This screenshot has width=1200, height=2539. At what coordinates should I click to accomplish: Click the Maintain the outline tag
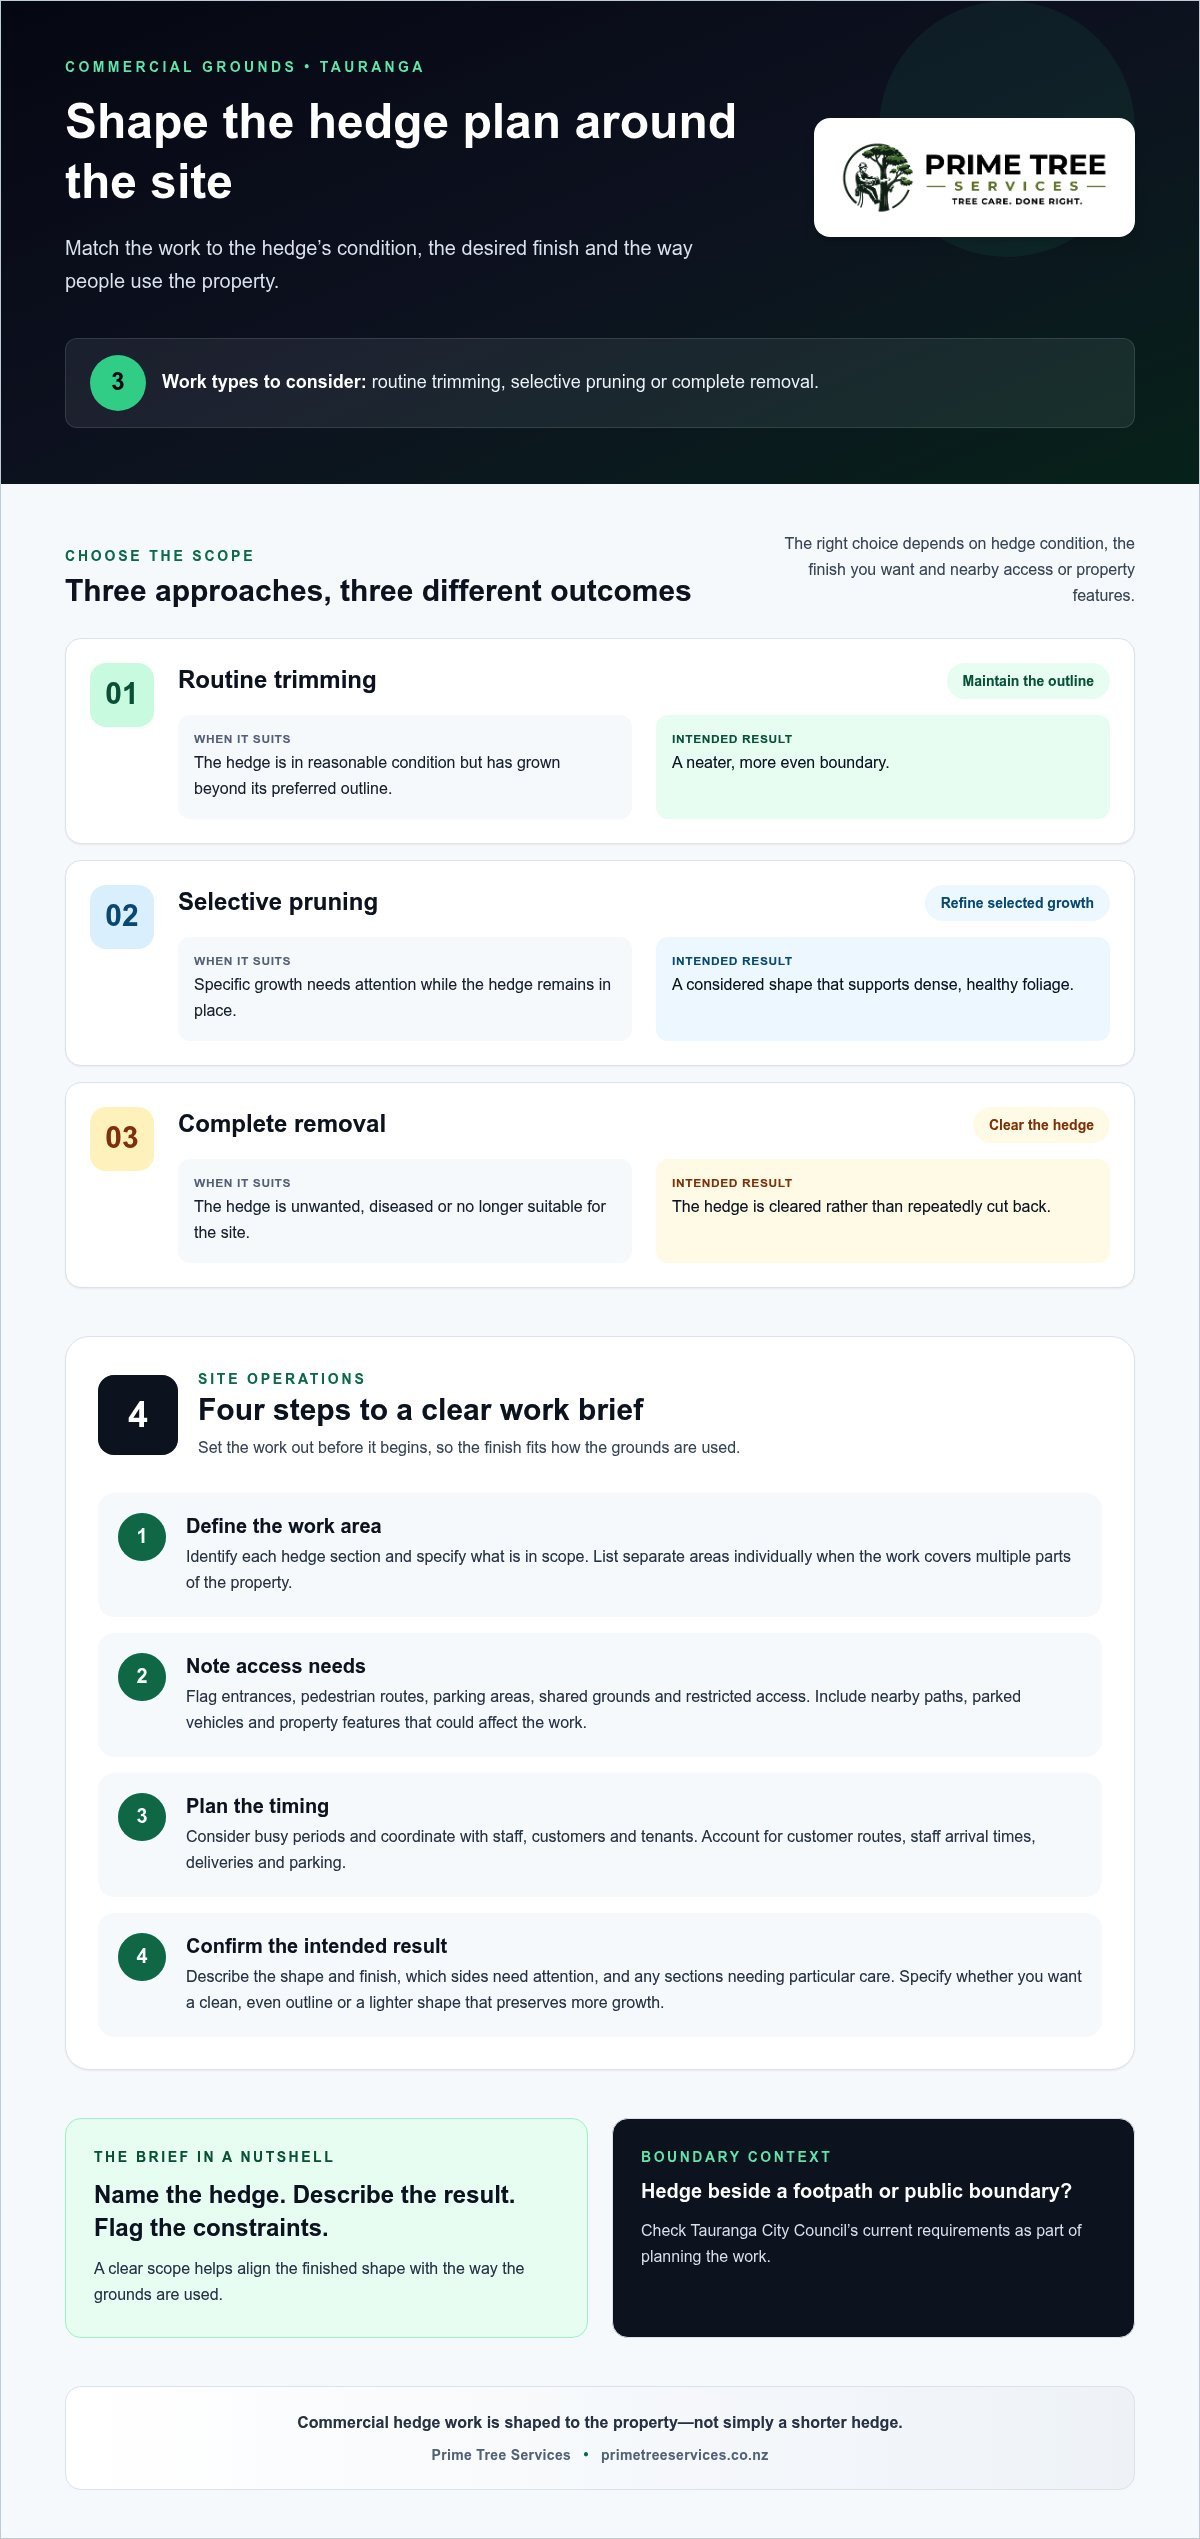point(1028,681)
